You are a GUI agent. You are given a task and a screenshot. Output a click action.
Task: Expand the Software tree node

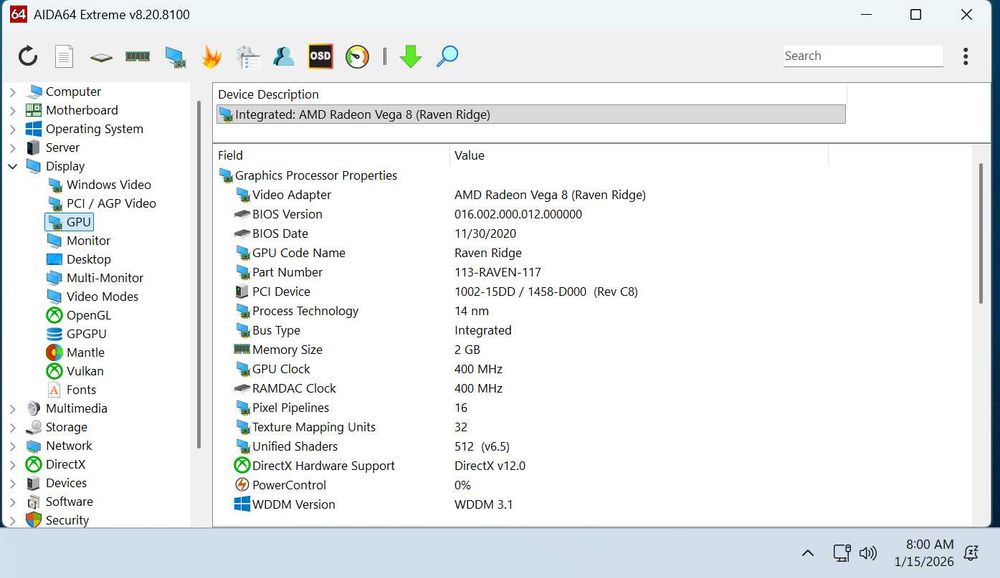coord(12,501)
